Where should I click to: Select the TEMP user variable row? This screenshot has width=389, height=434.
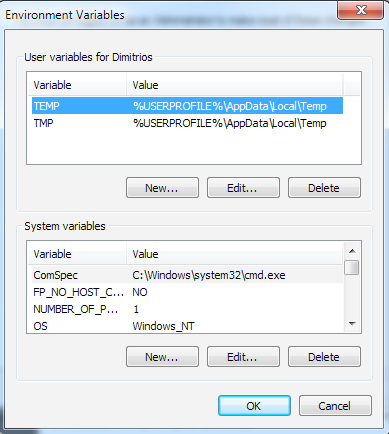click(188, 106)
